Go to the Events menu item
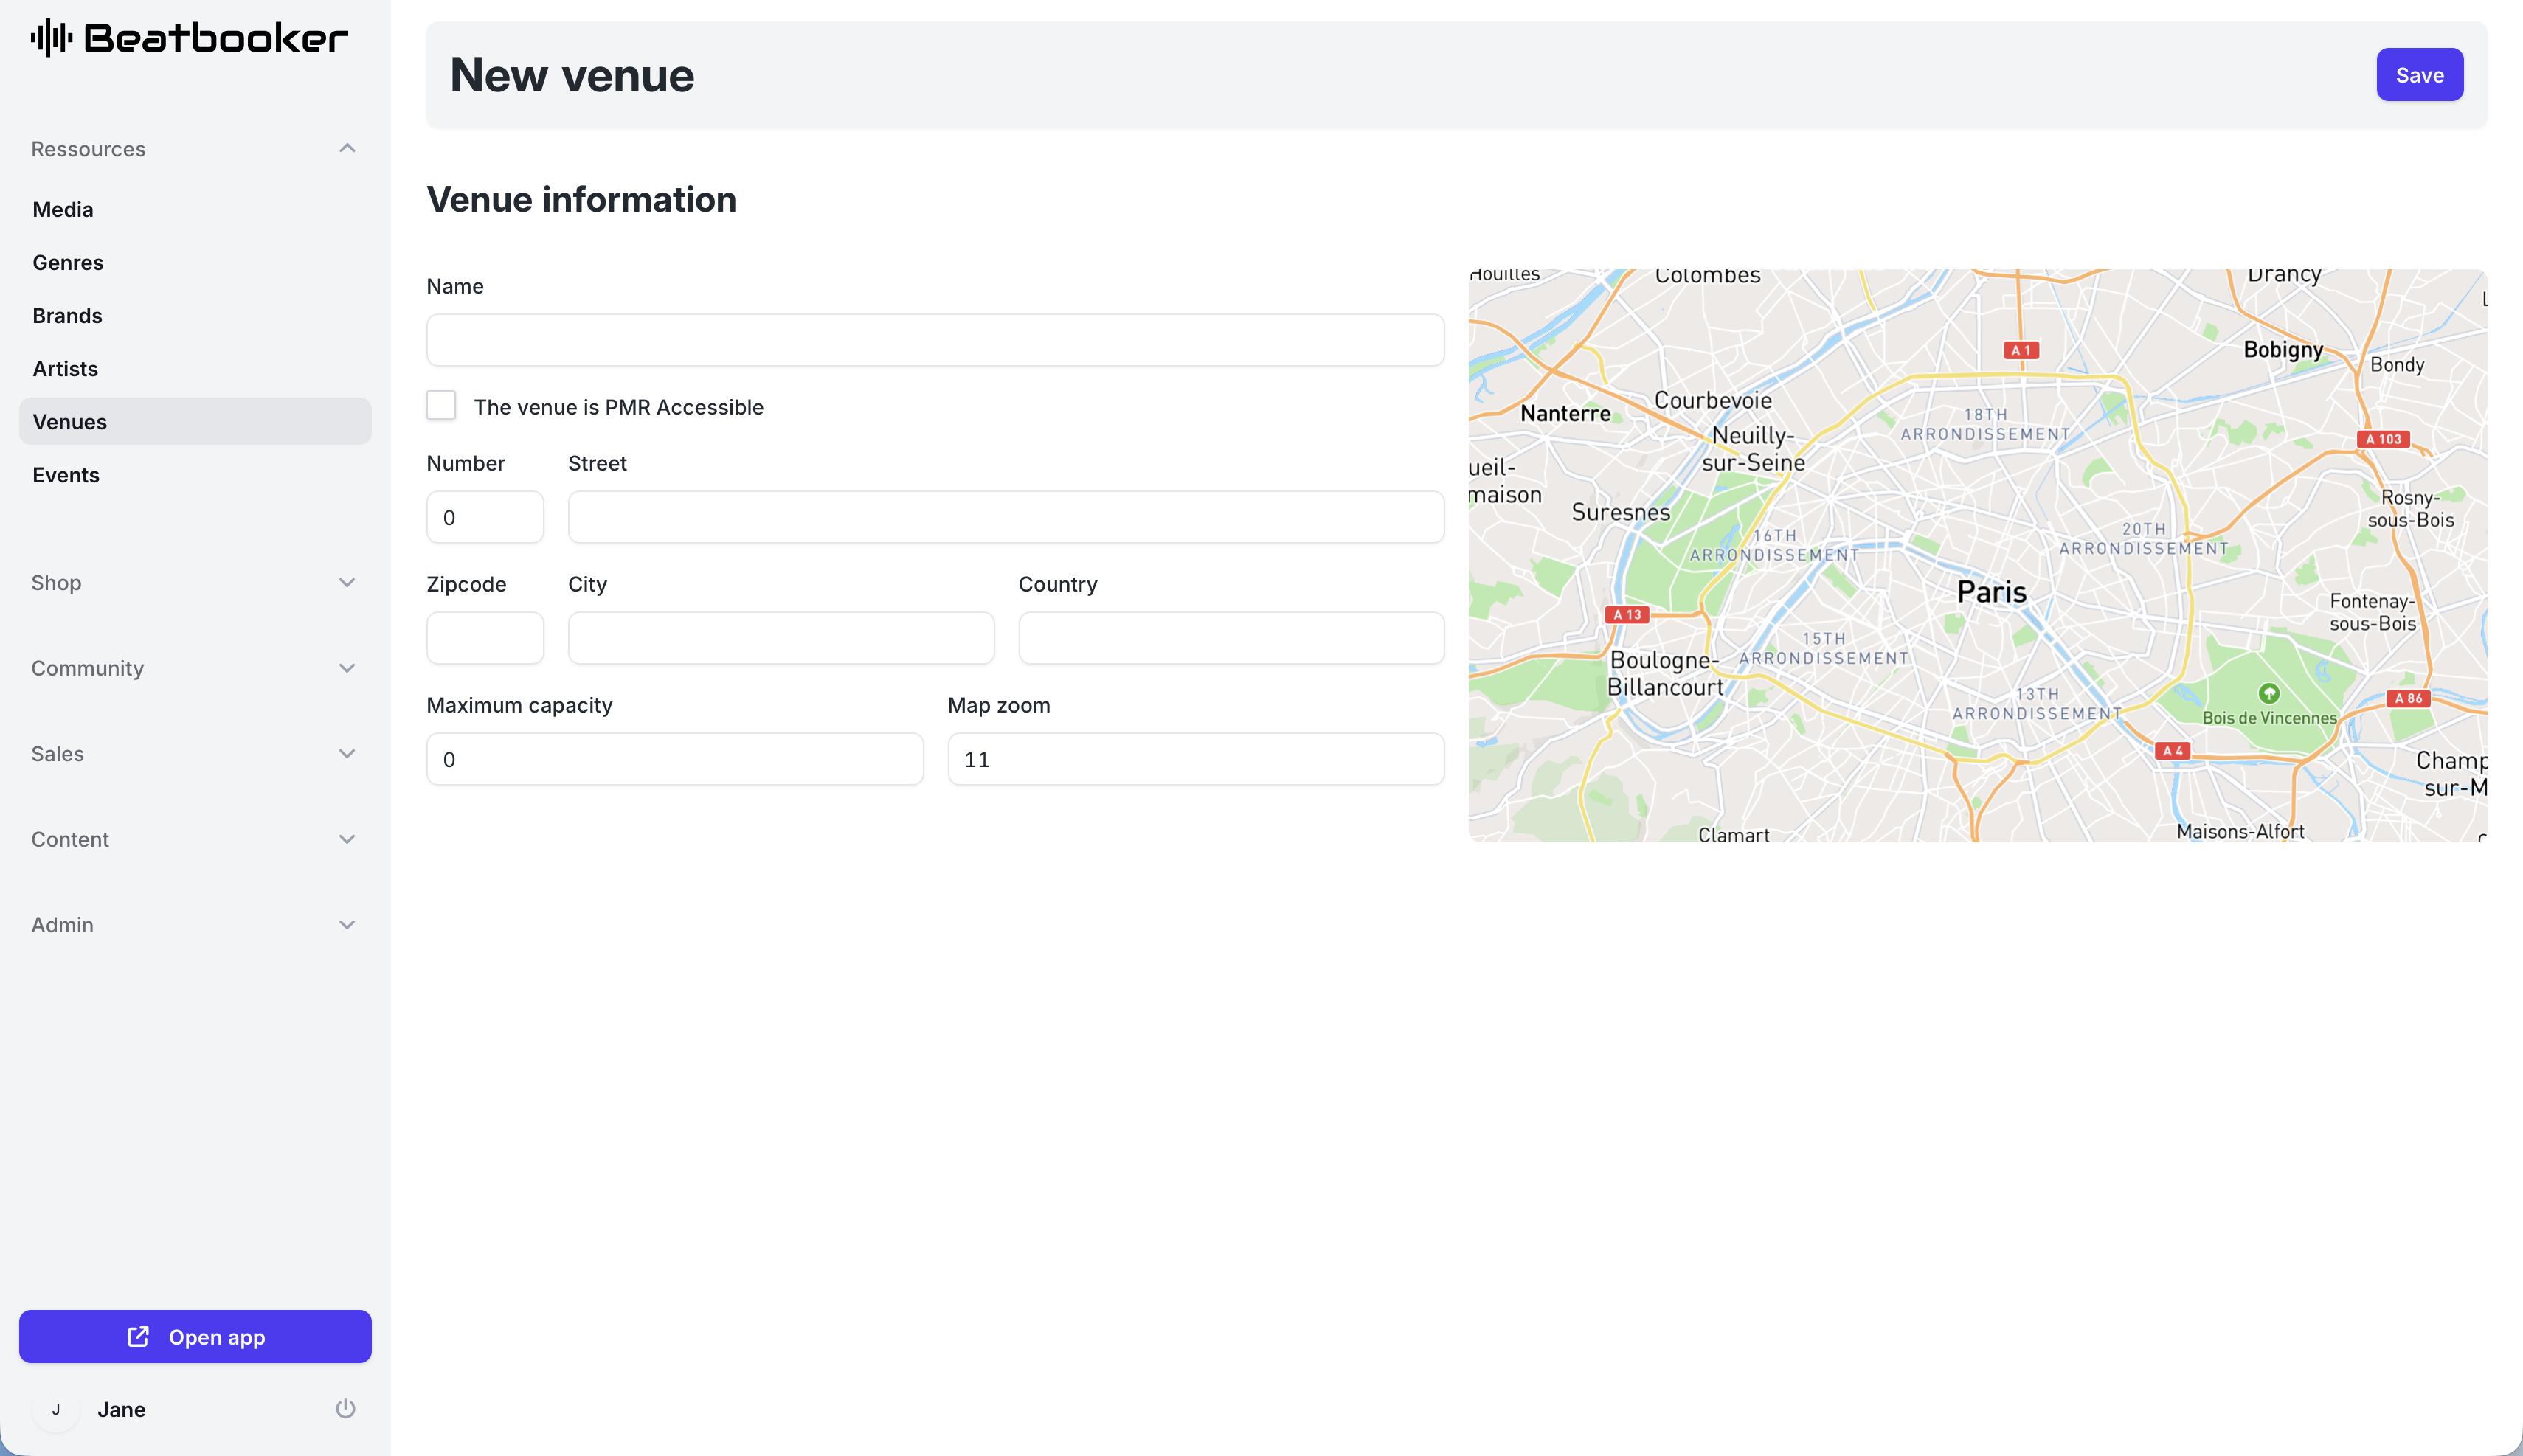 [x=66, y=475]
